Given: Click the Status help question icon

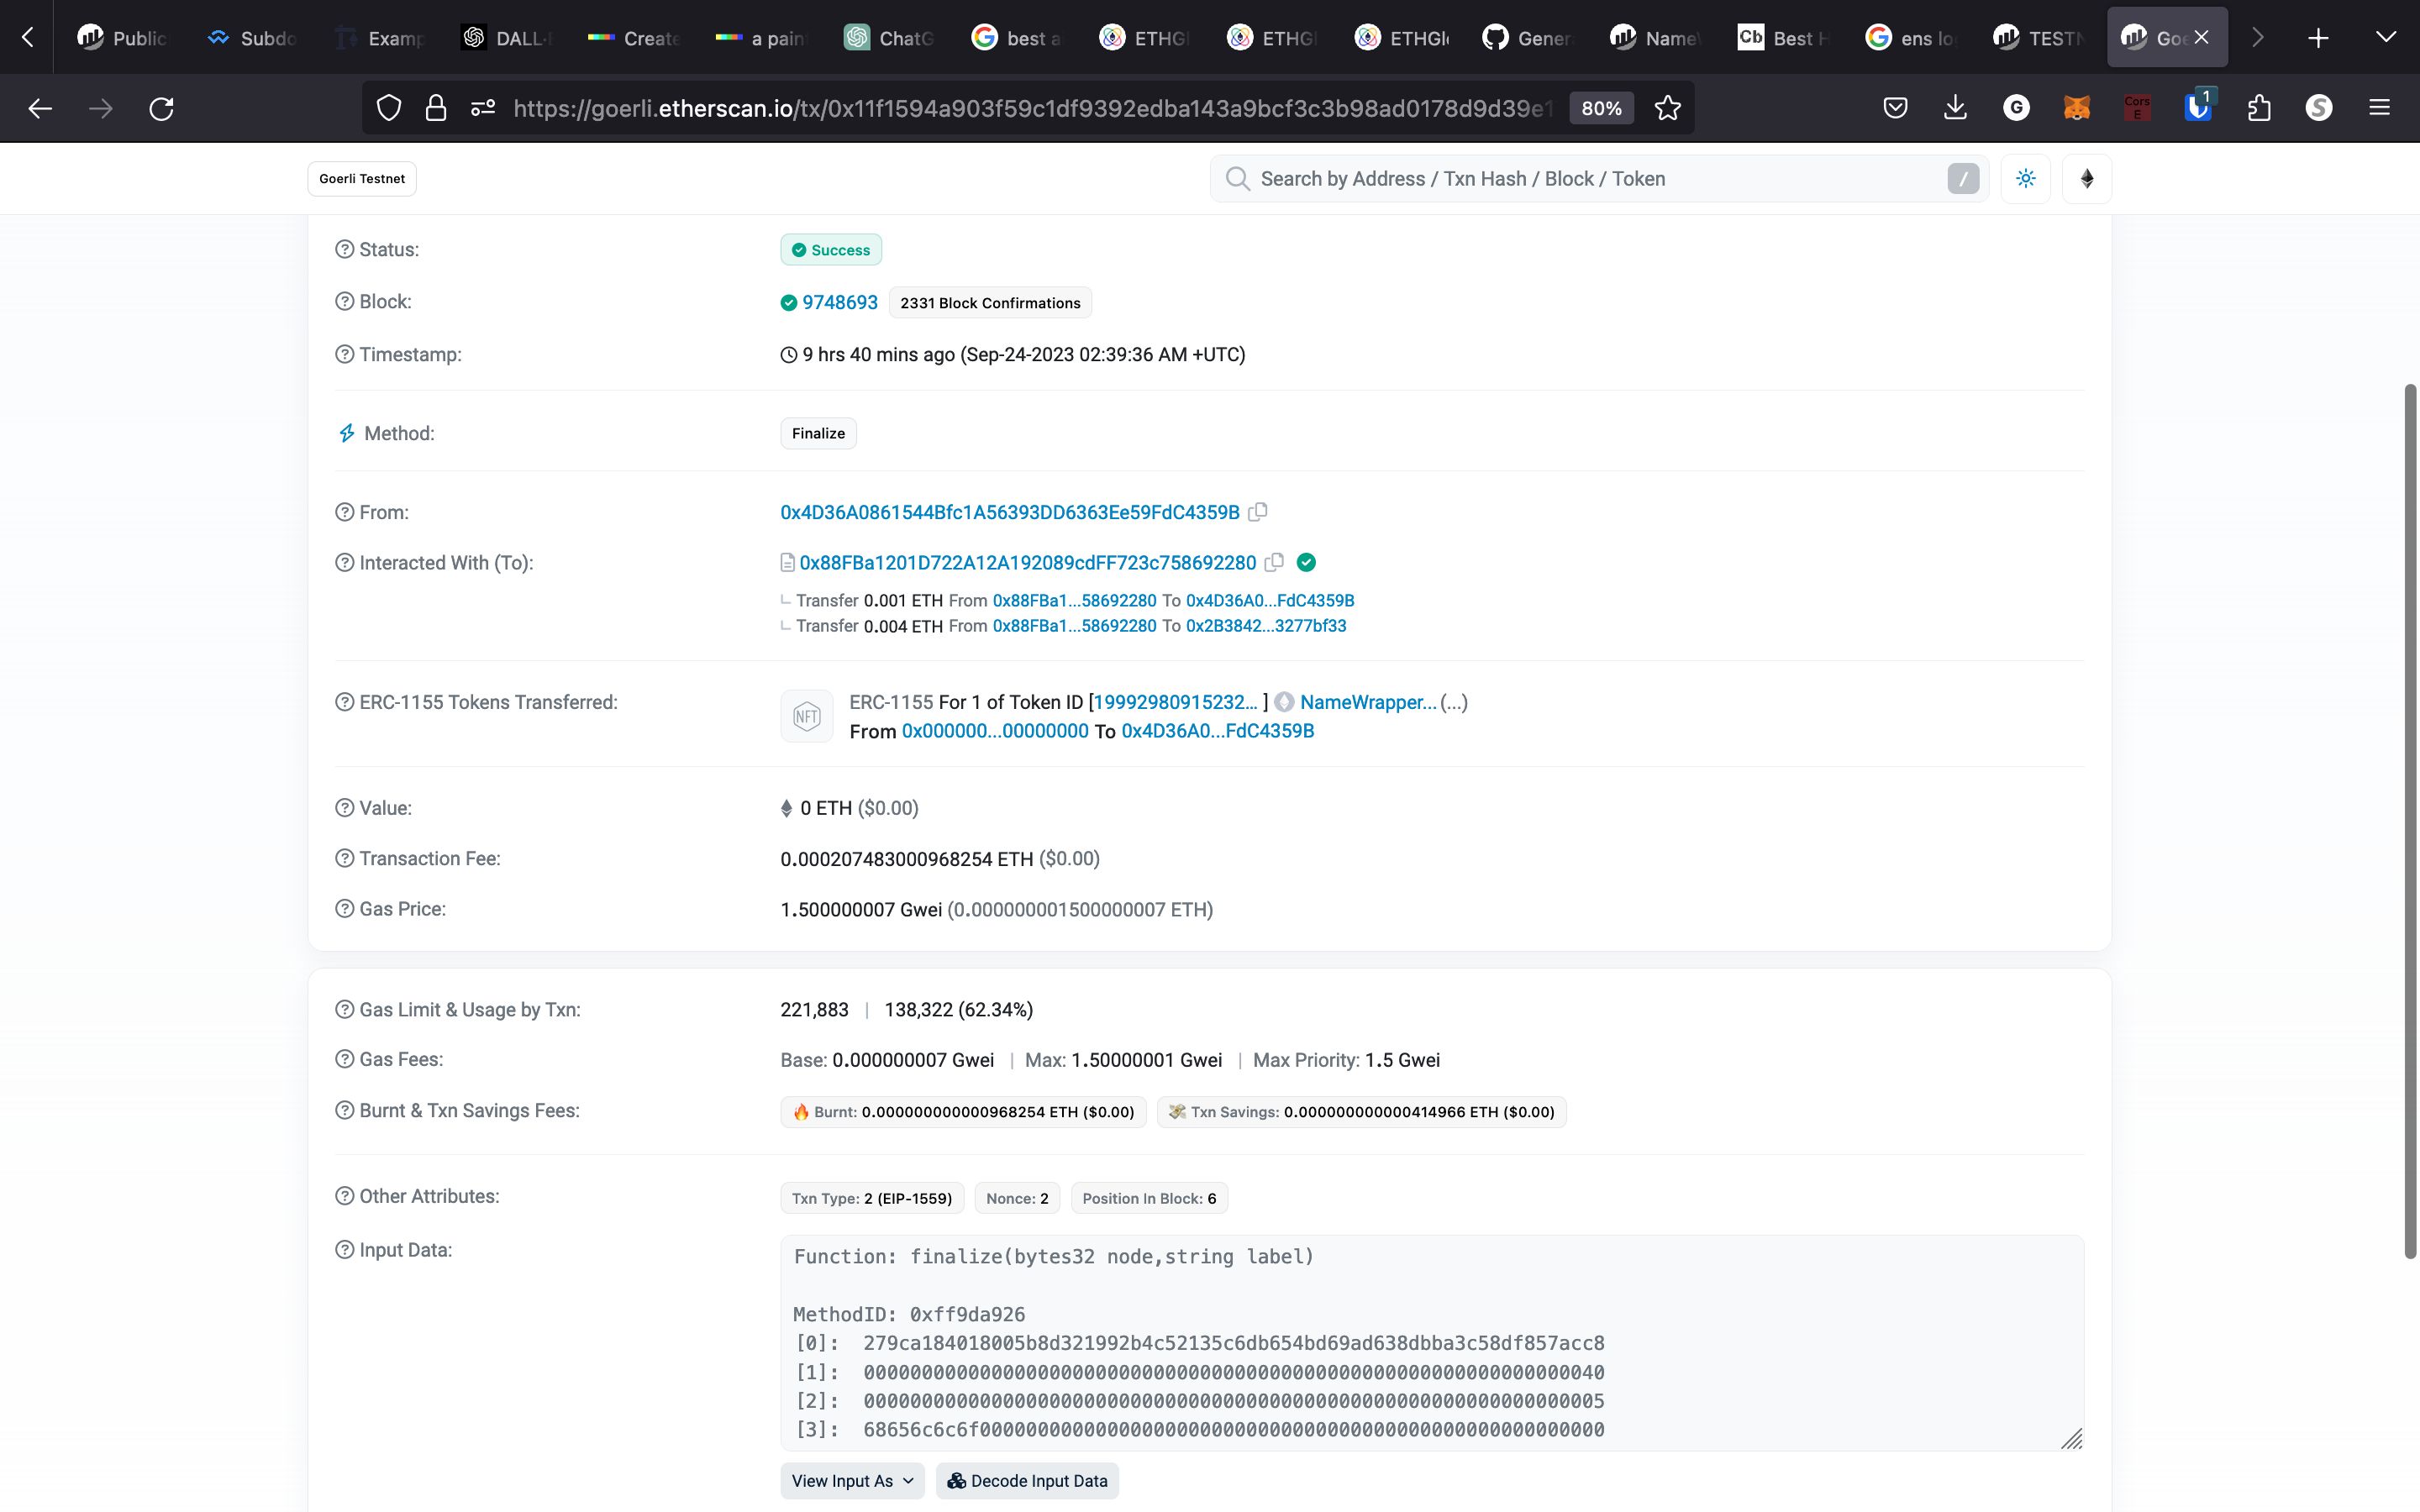Looking at the screenshot, I should (x=344, y=250).
